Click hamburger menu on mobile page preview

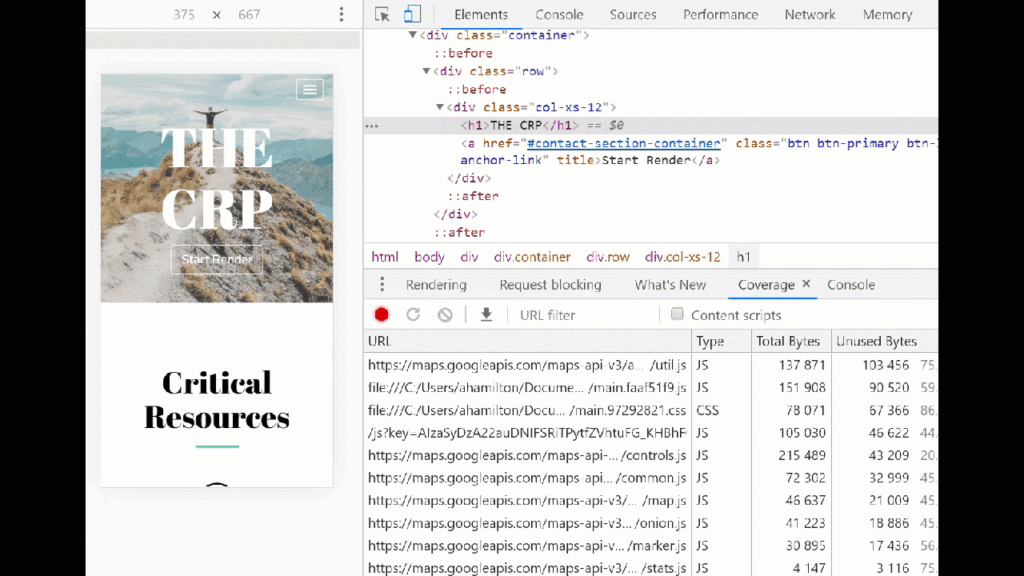310,89
